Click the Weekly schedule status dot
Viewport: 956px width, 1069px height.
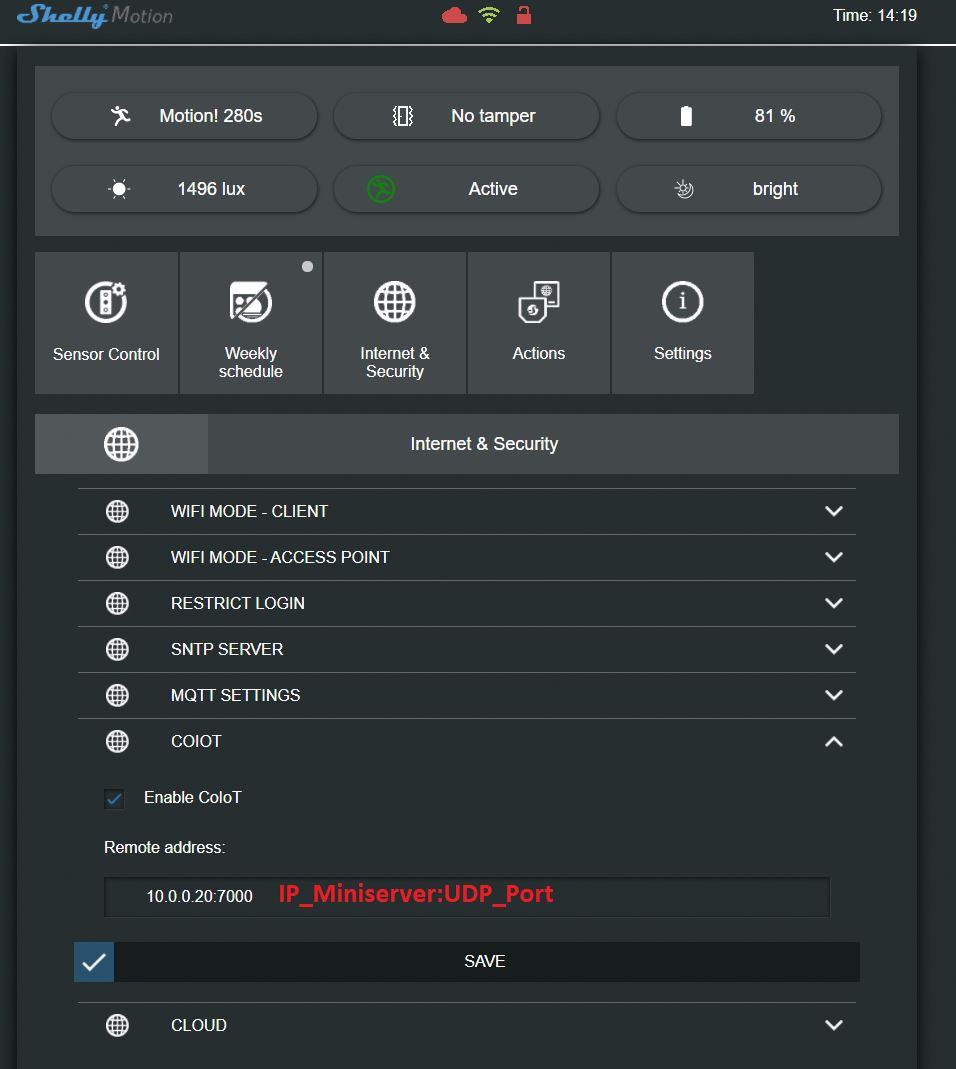(x=308, y=267)
